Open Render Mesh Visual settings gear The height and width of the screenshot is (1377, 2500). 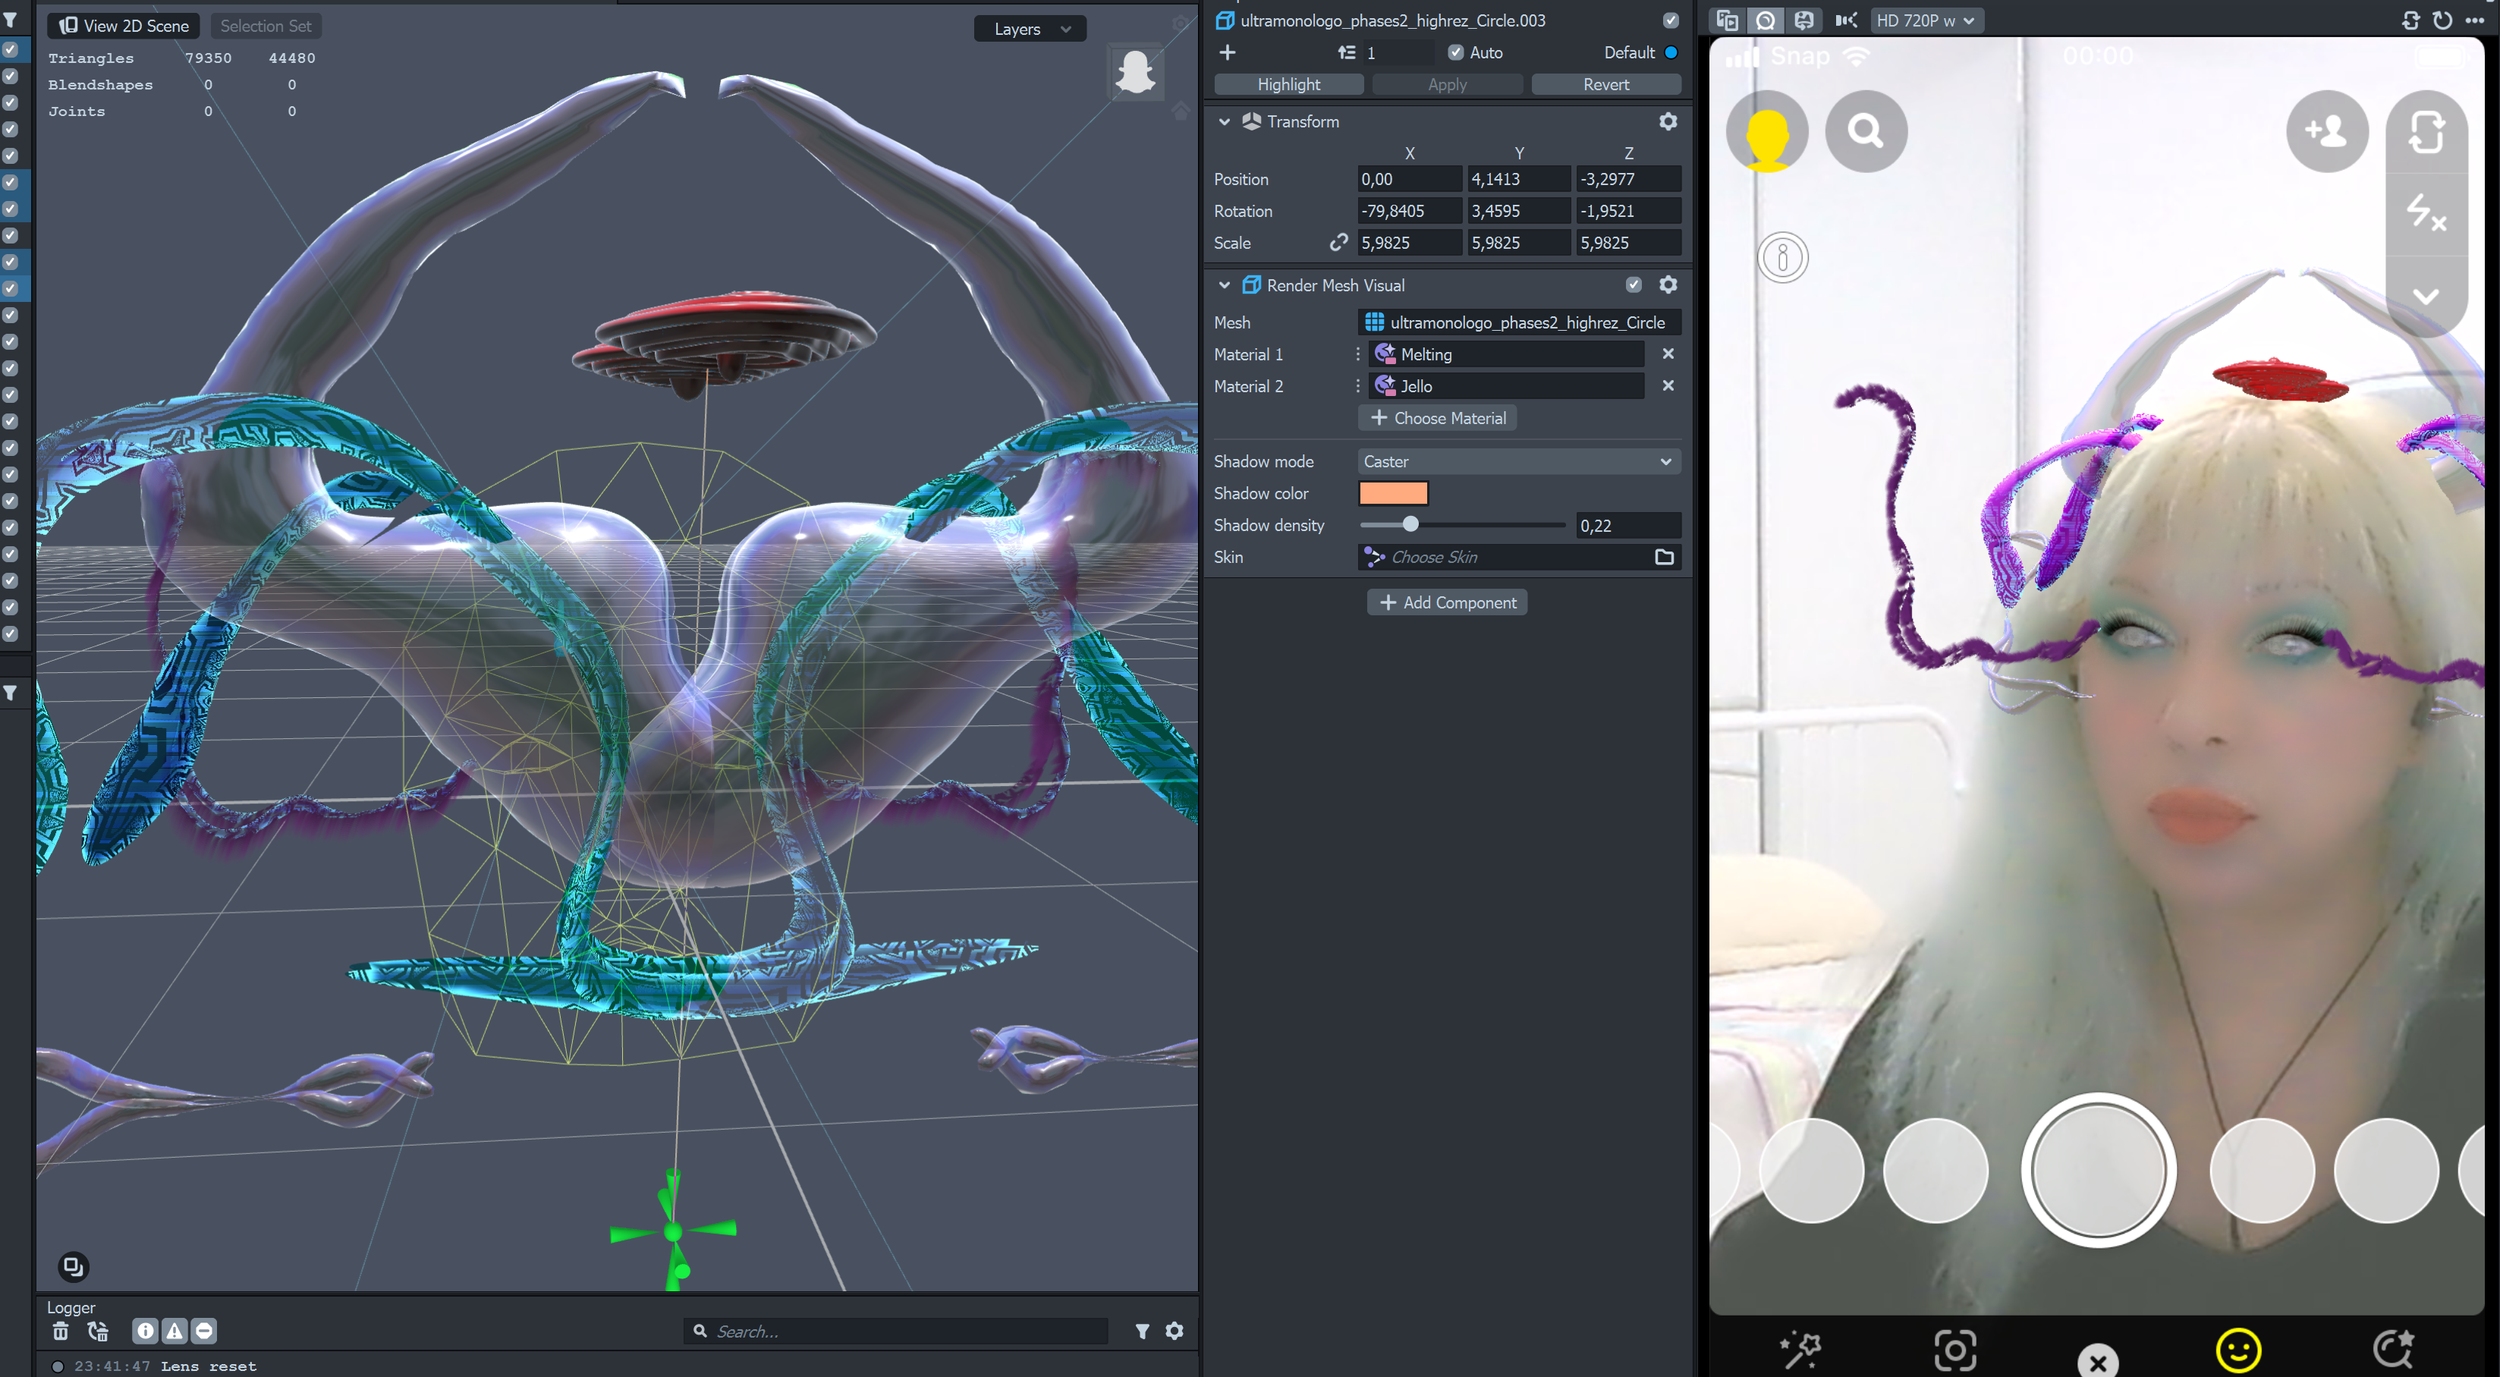1668,285
